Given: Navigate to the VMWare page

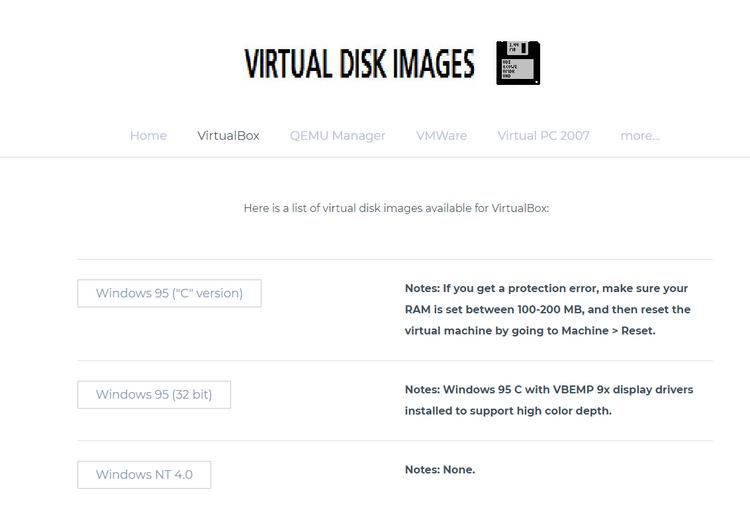Looking at the screenshot, I should click(441, 136).
